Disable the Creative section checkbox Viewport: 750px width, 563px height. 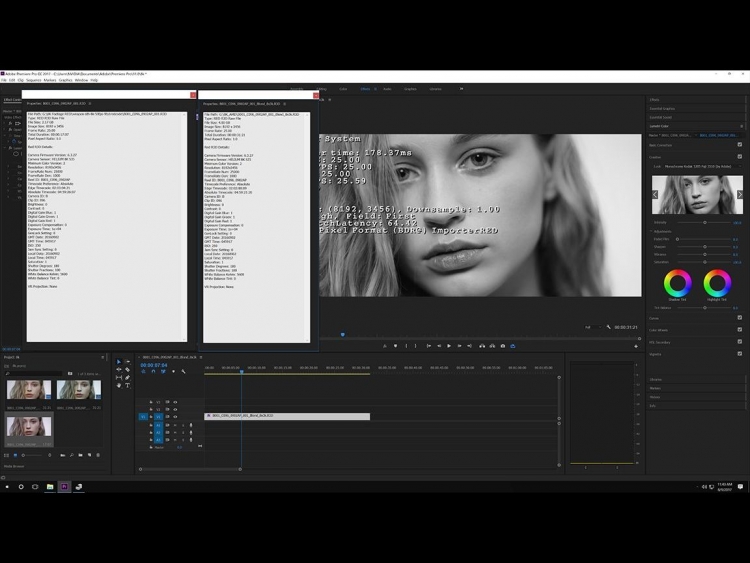(739, 157)
